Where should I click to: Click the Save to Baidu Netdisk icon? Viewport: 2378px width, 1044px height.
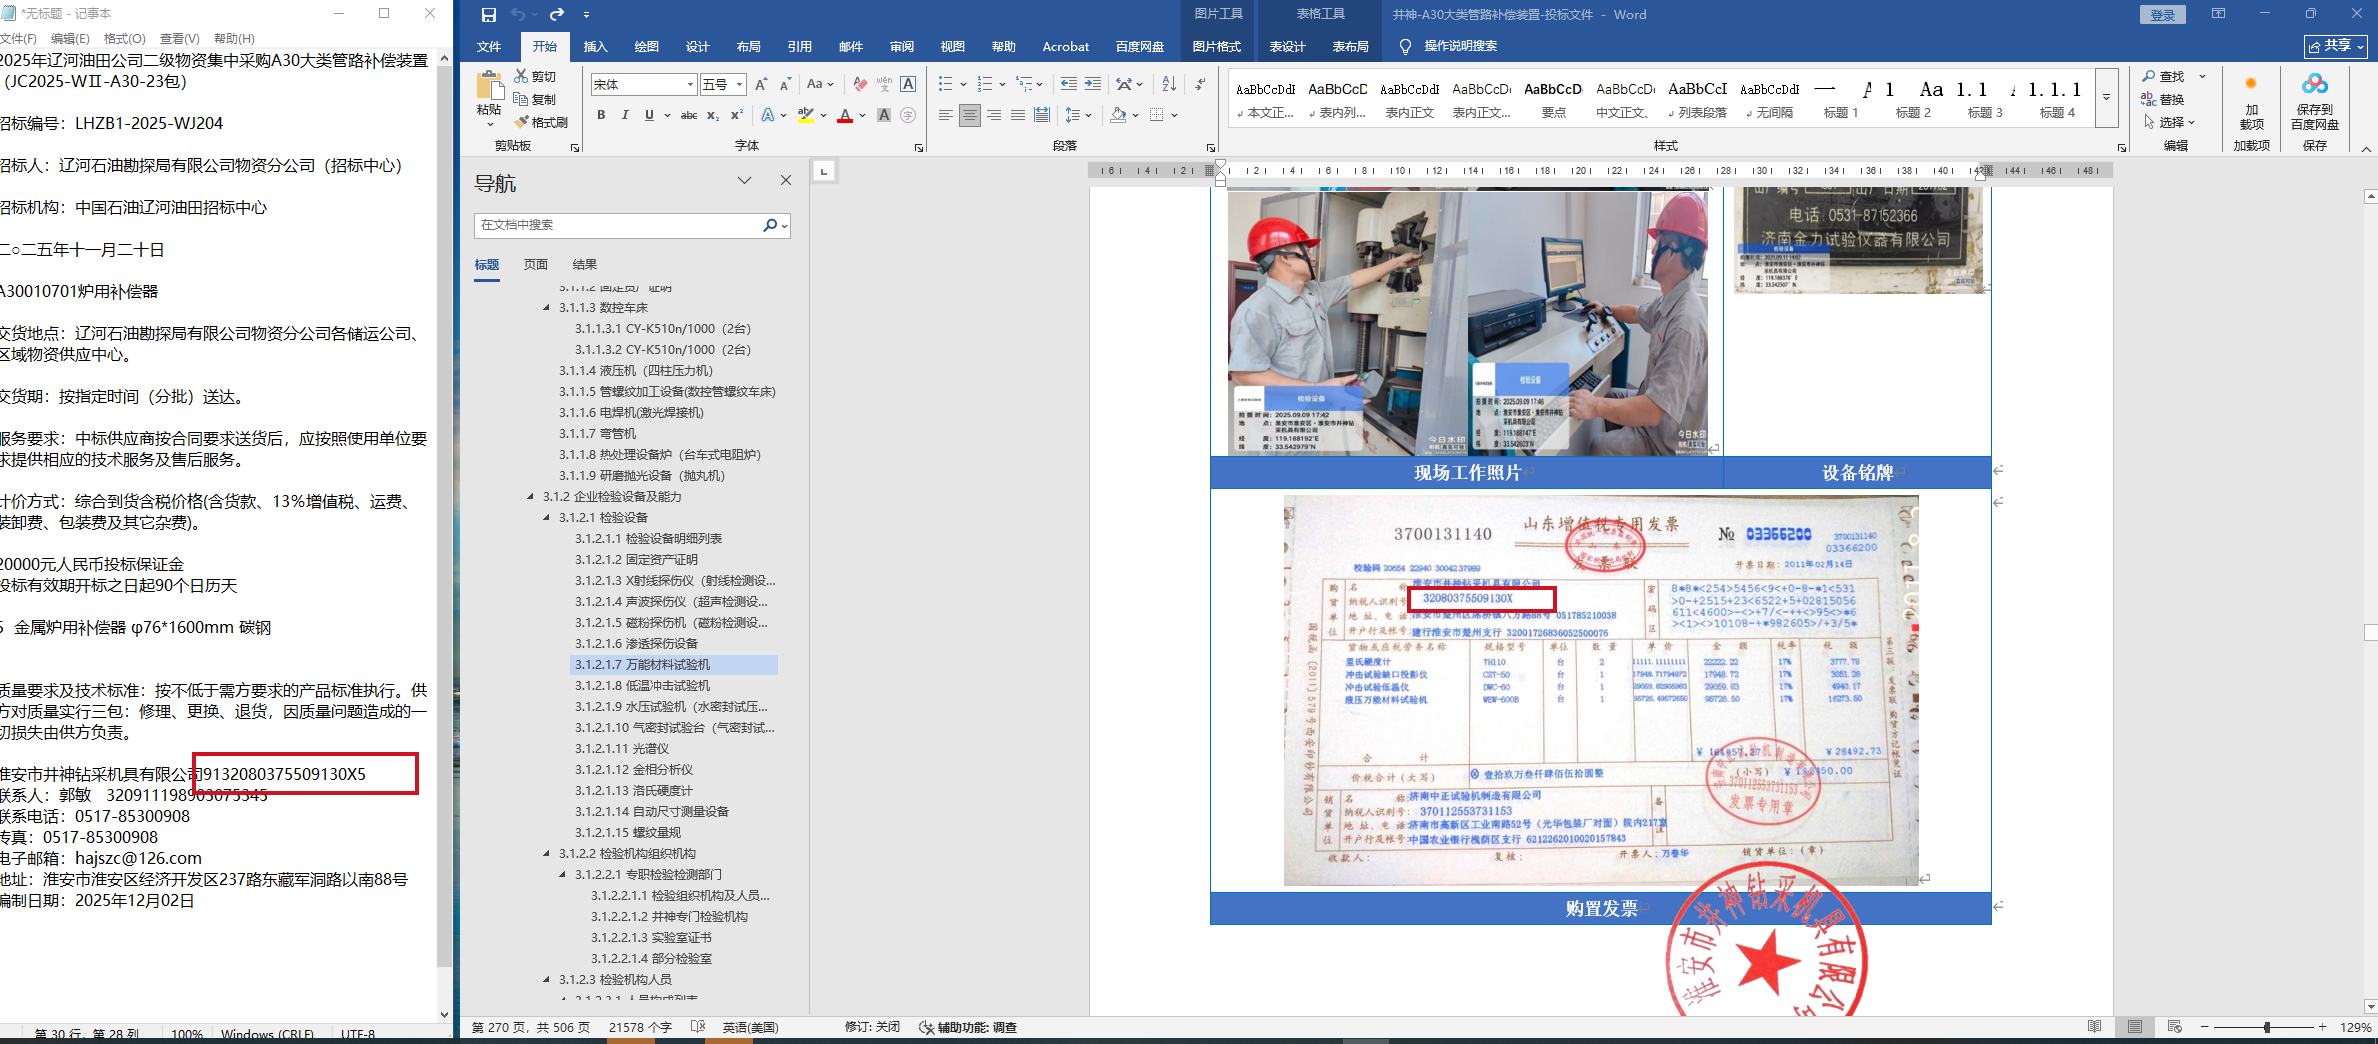click(2314, 84)
